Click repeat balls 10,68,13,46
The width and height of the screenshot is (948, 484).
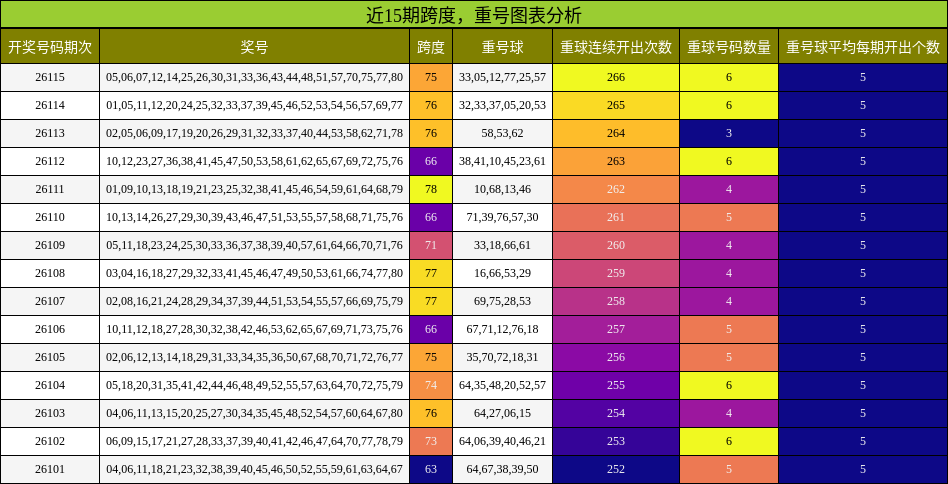click(x=502, y=189)
